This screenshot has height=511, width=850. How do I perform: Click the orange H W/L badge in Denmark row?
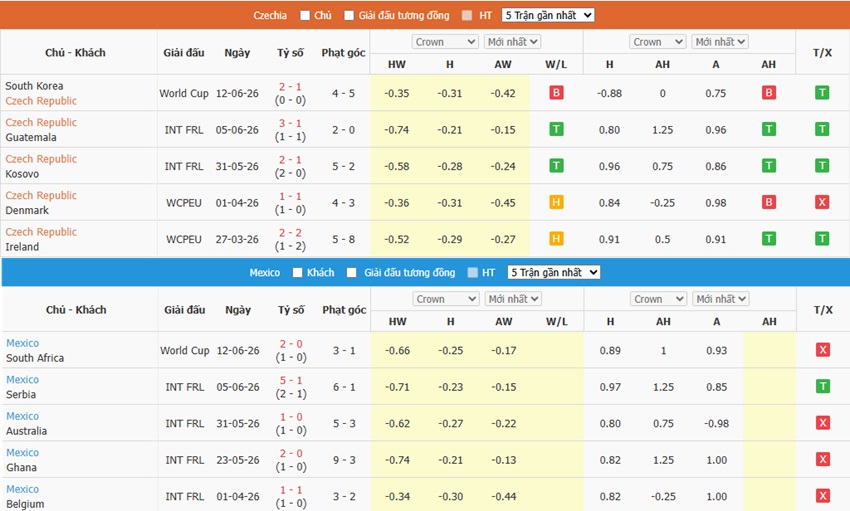(556, 202)
